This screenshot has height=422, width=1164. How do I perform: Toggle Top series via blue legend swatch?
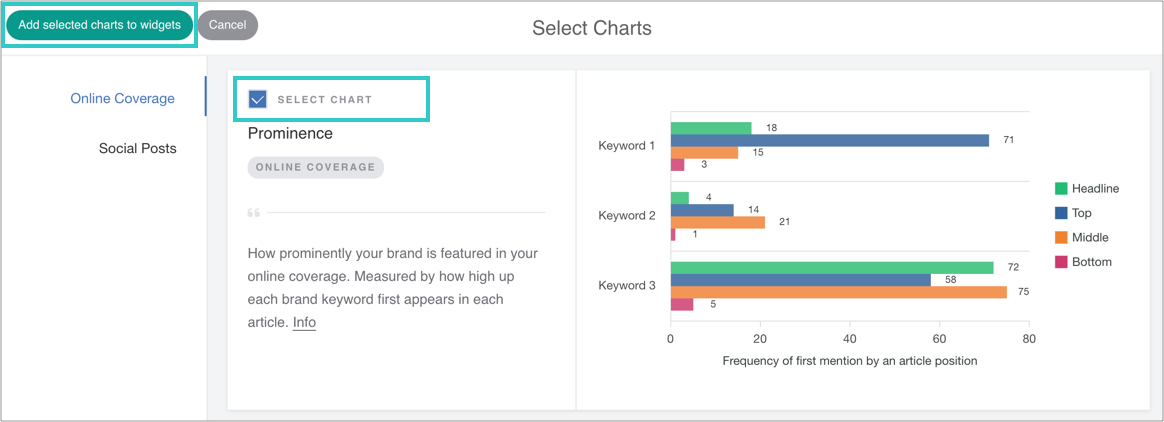click(1062, 213)
